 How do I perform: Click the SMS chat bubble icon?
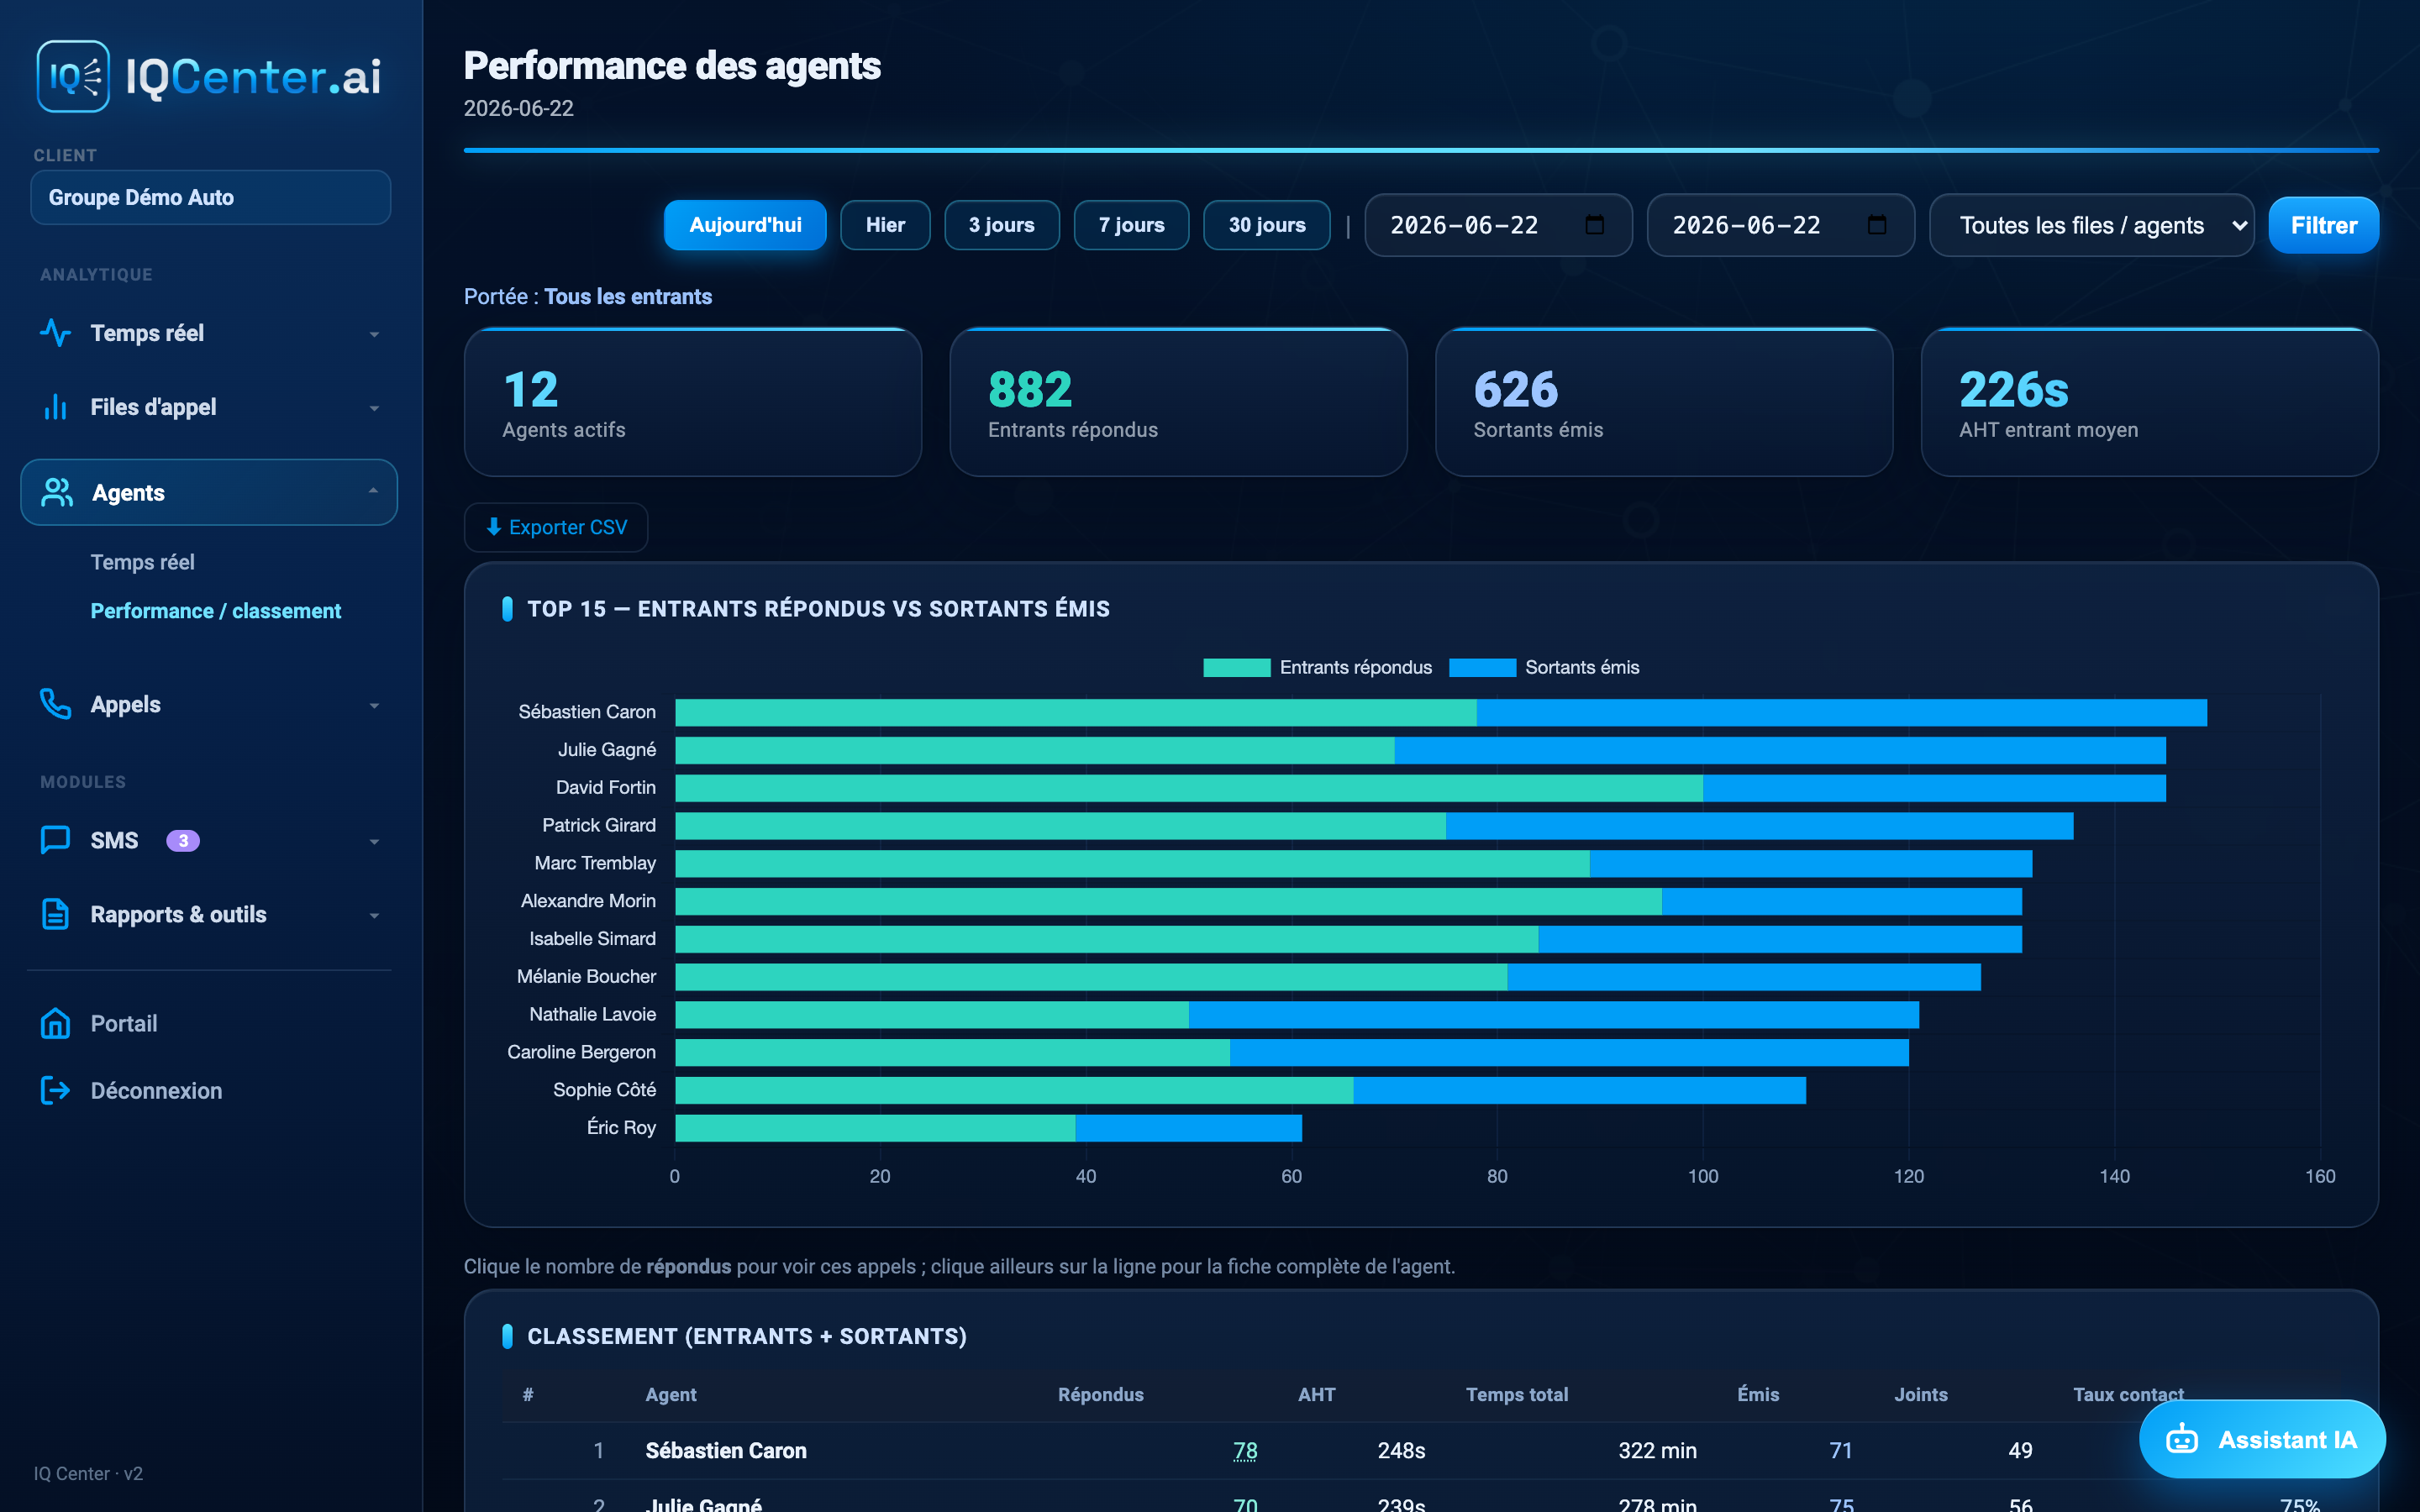55,840
